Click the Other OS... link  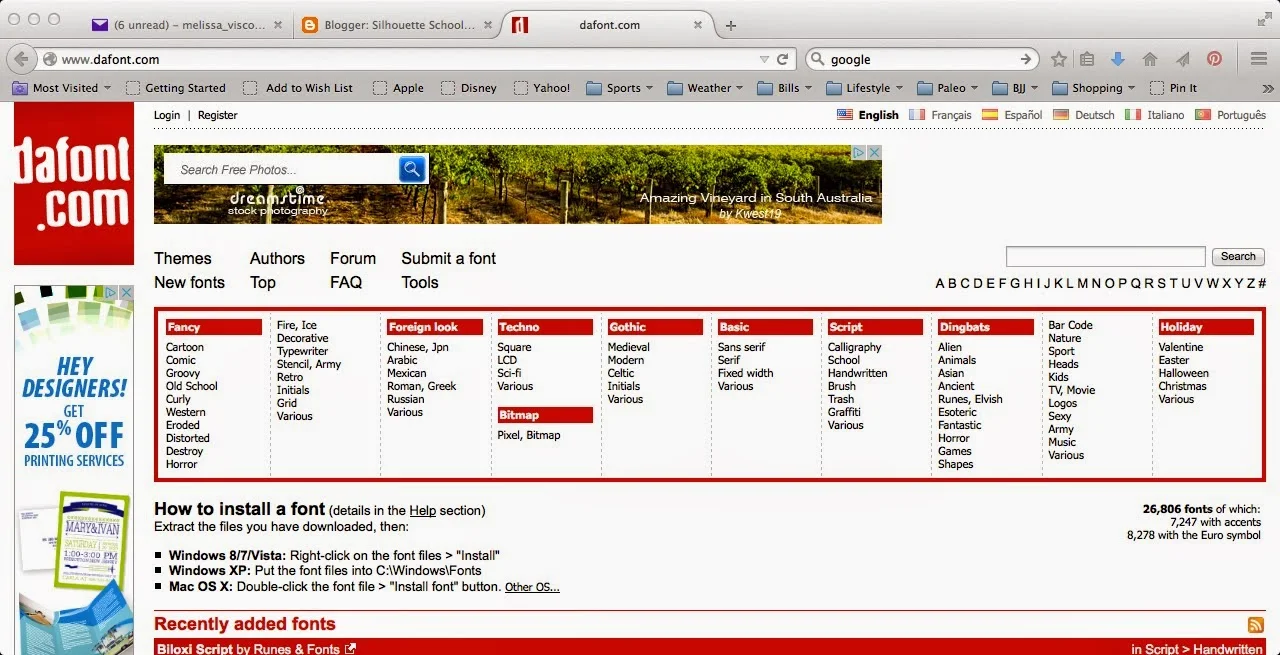pyautogui.click(x=532, y=587)
